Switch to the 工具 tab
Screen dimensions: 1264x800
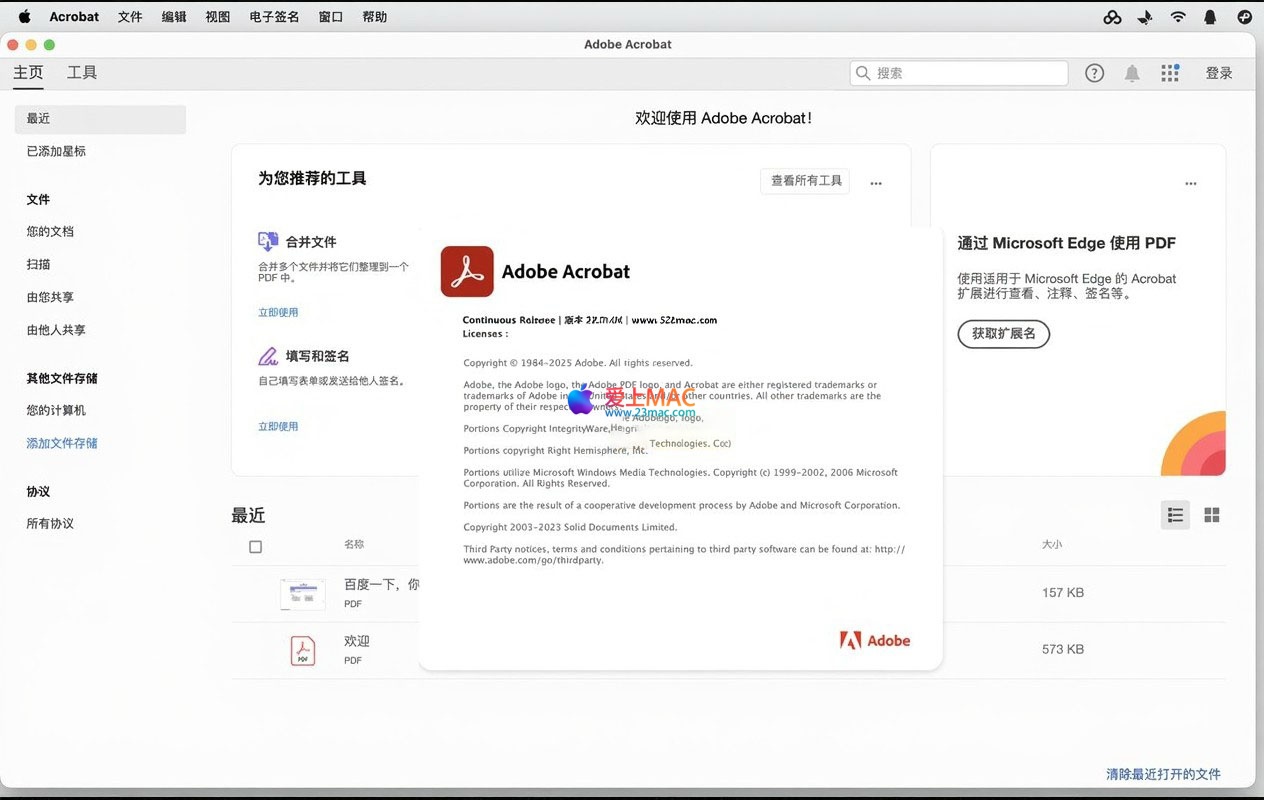pos(82,73)
